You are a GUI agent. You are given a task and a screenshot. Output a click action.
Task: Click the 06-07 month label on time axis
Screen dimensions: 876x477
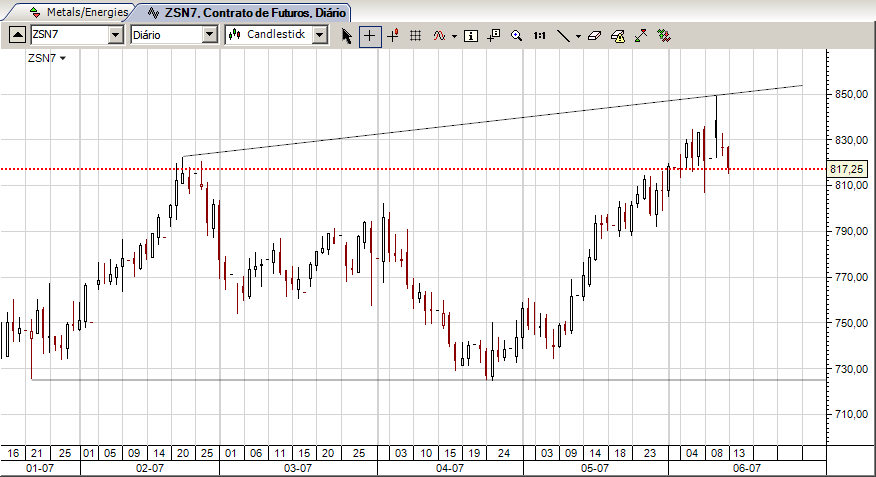747,468
